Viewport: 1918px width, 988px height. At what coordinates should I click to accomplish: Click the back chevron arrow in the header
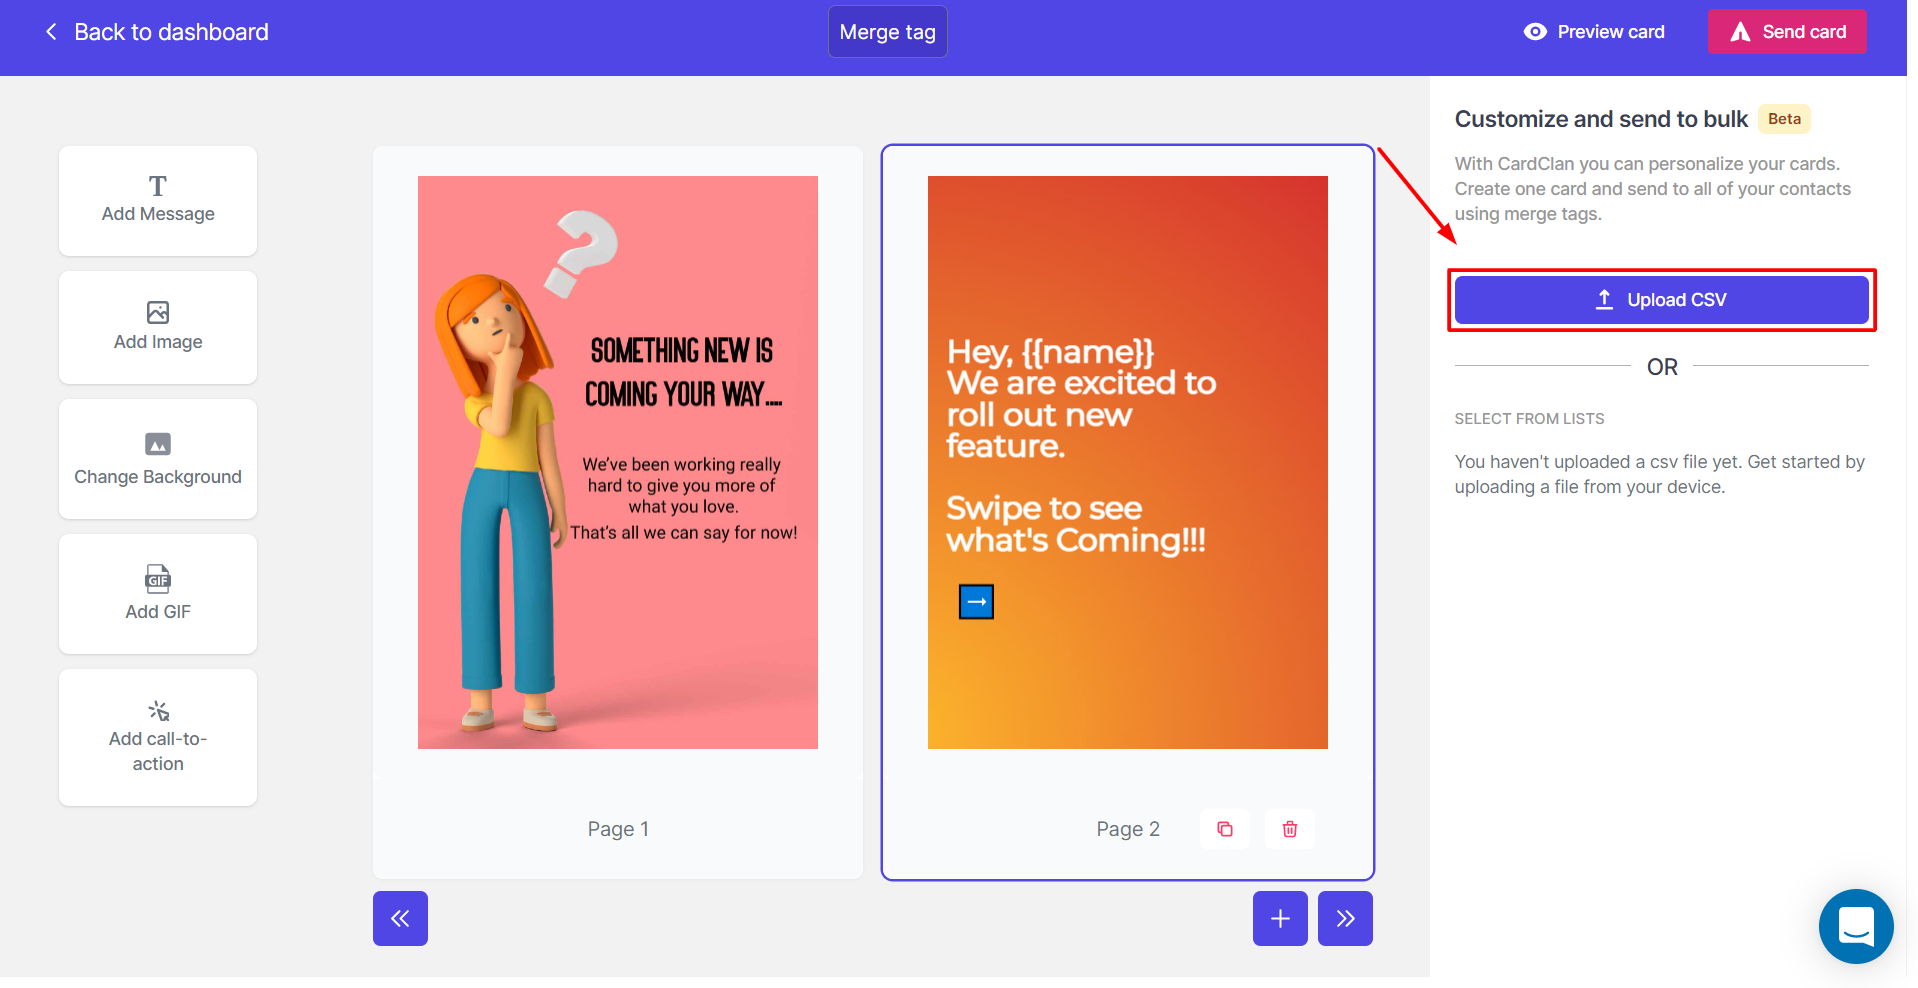[x=51, y=32]
